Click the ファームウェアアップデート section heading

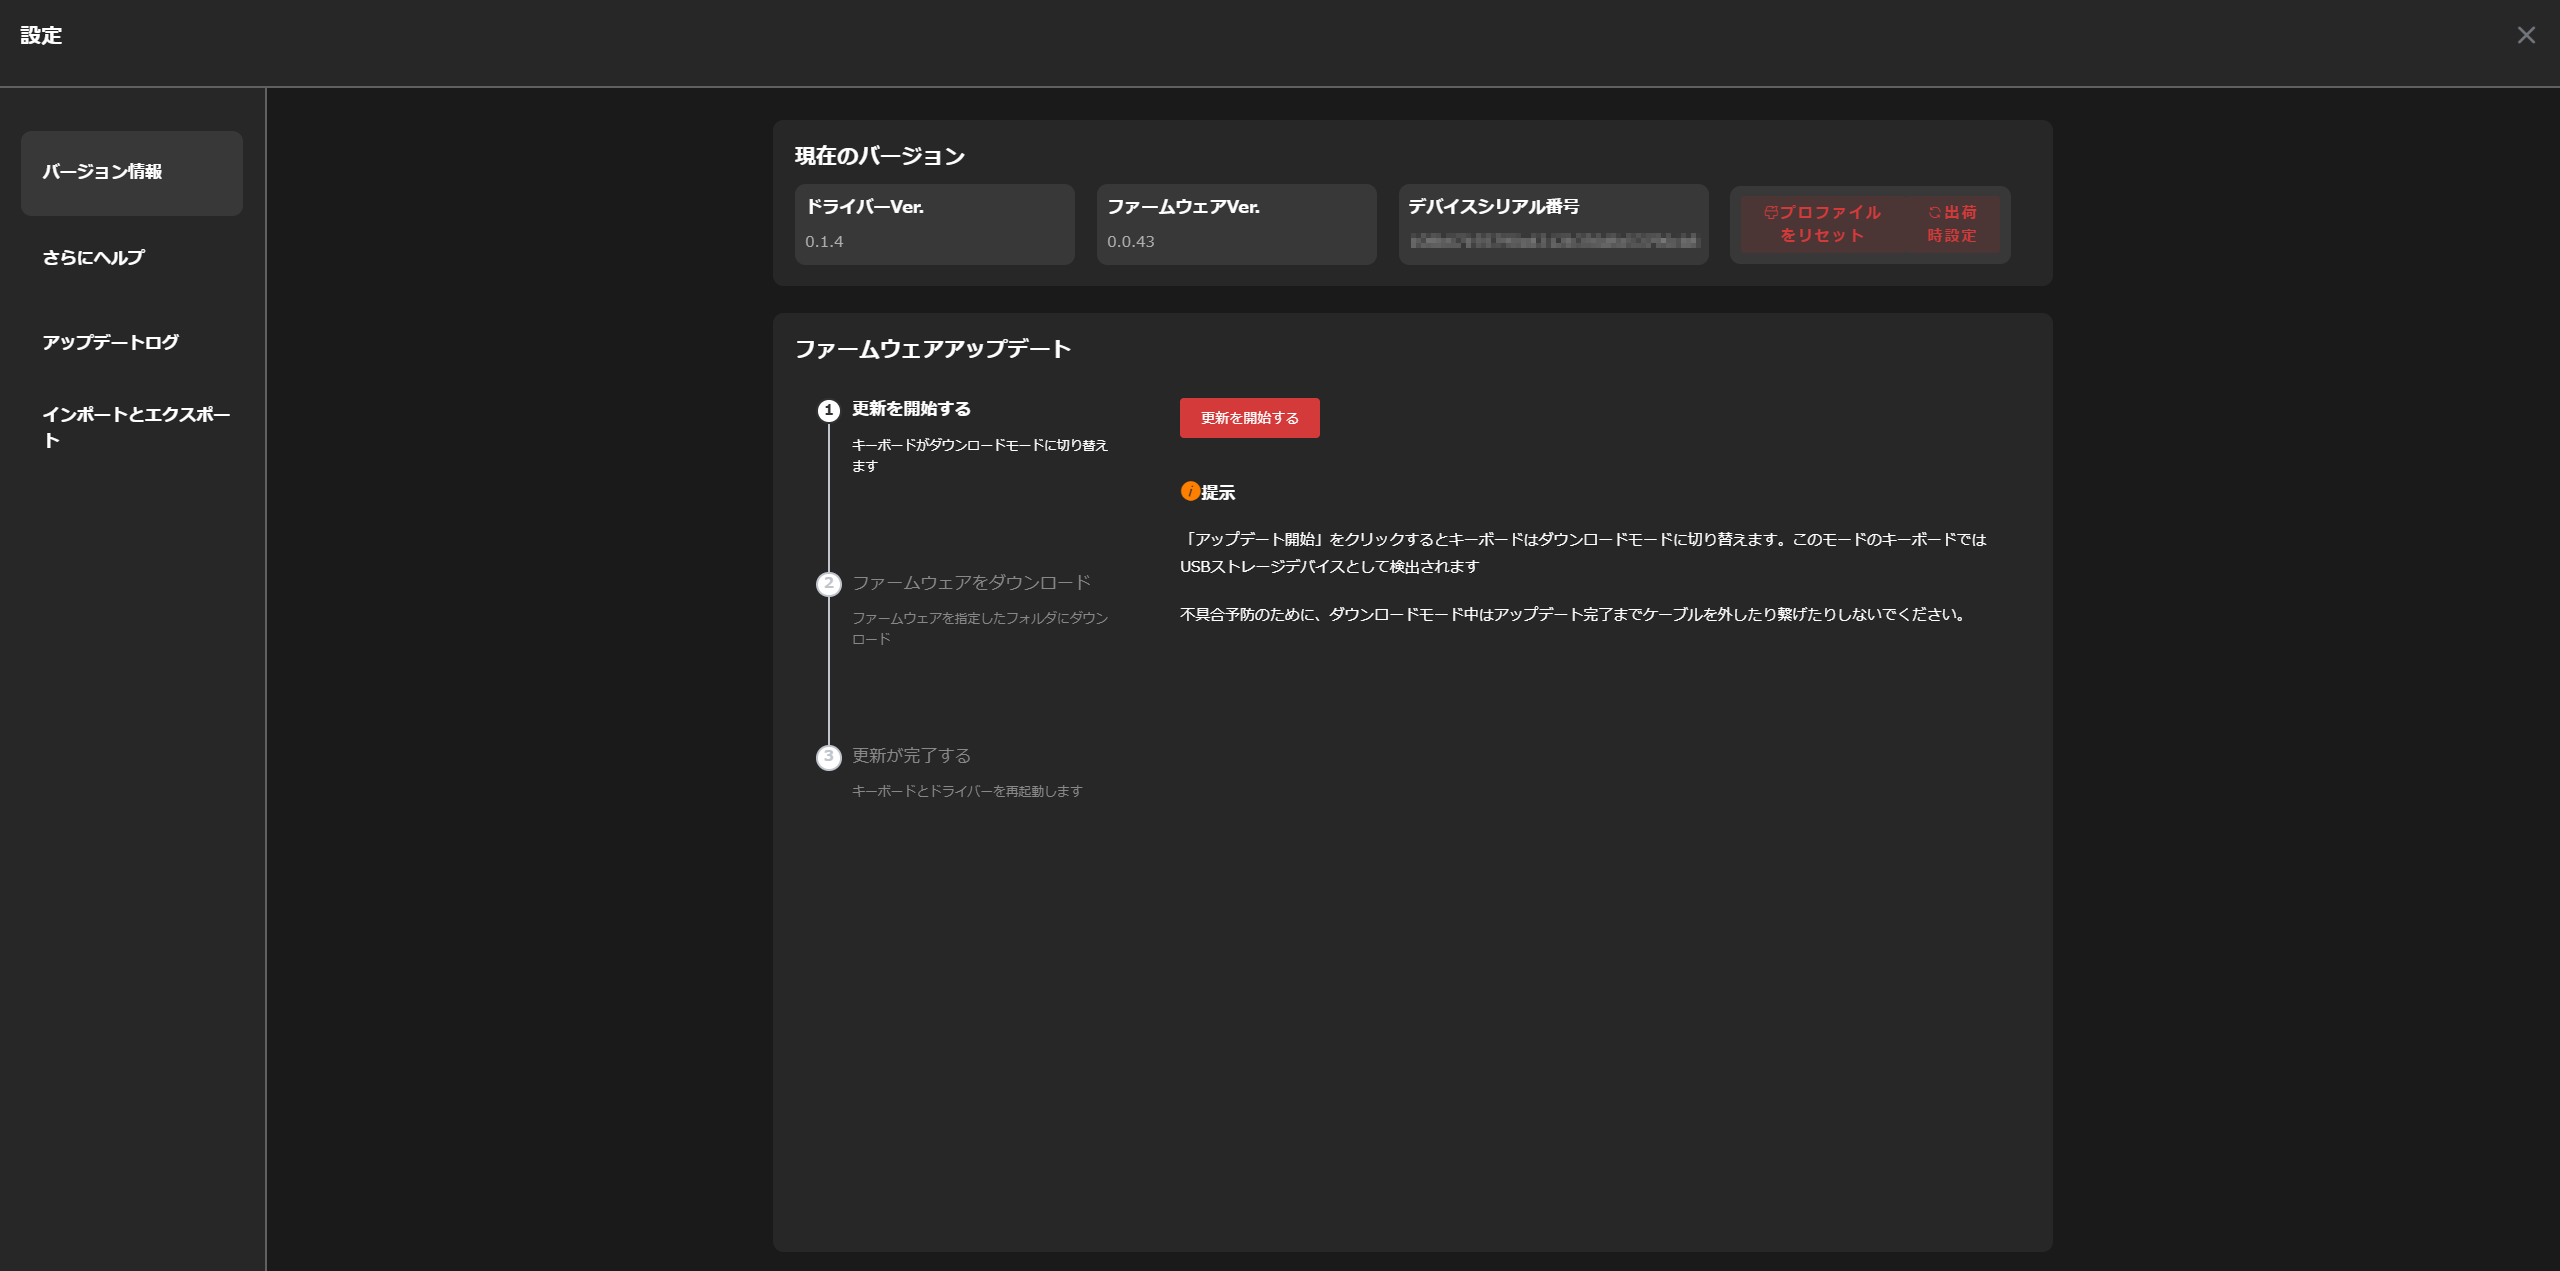click(x=932, y=349)
